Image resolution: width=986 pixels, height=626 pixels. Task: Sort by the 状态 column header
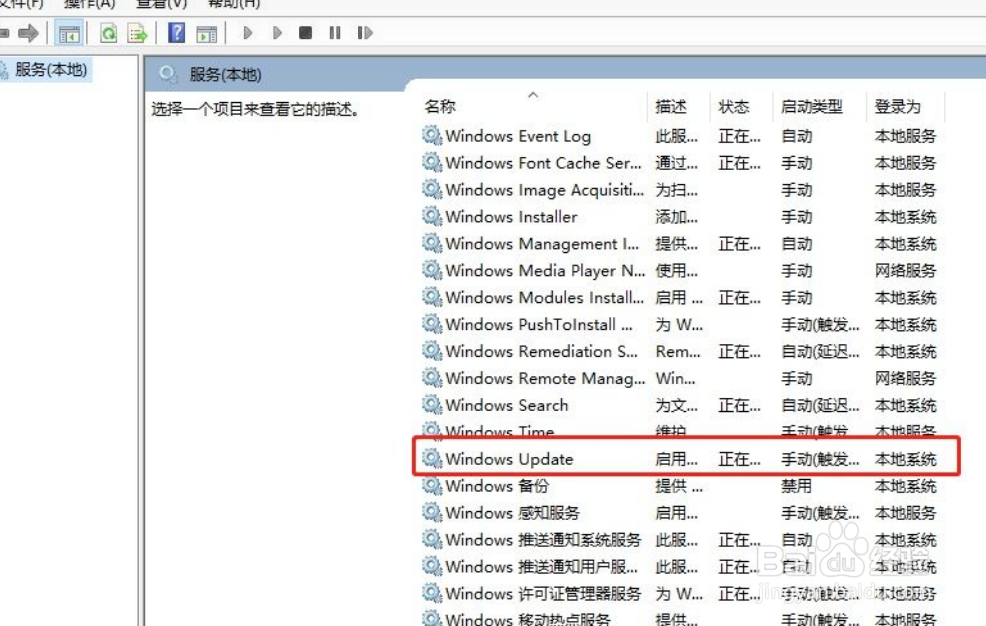(734, 106)
